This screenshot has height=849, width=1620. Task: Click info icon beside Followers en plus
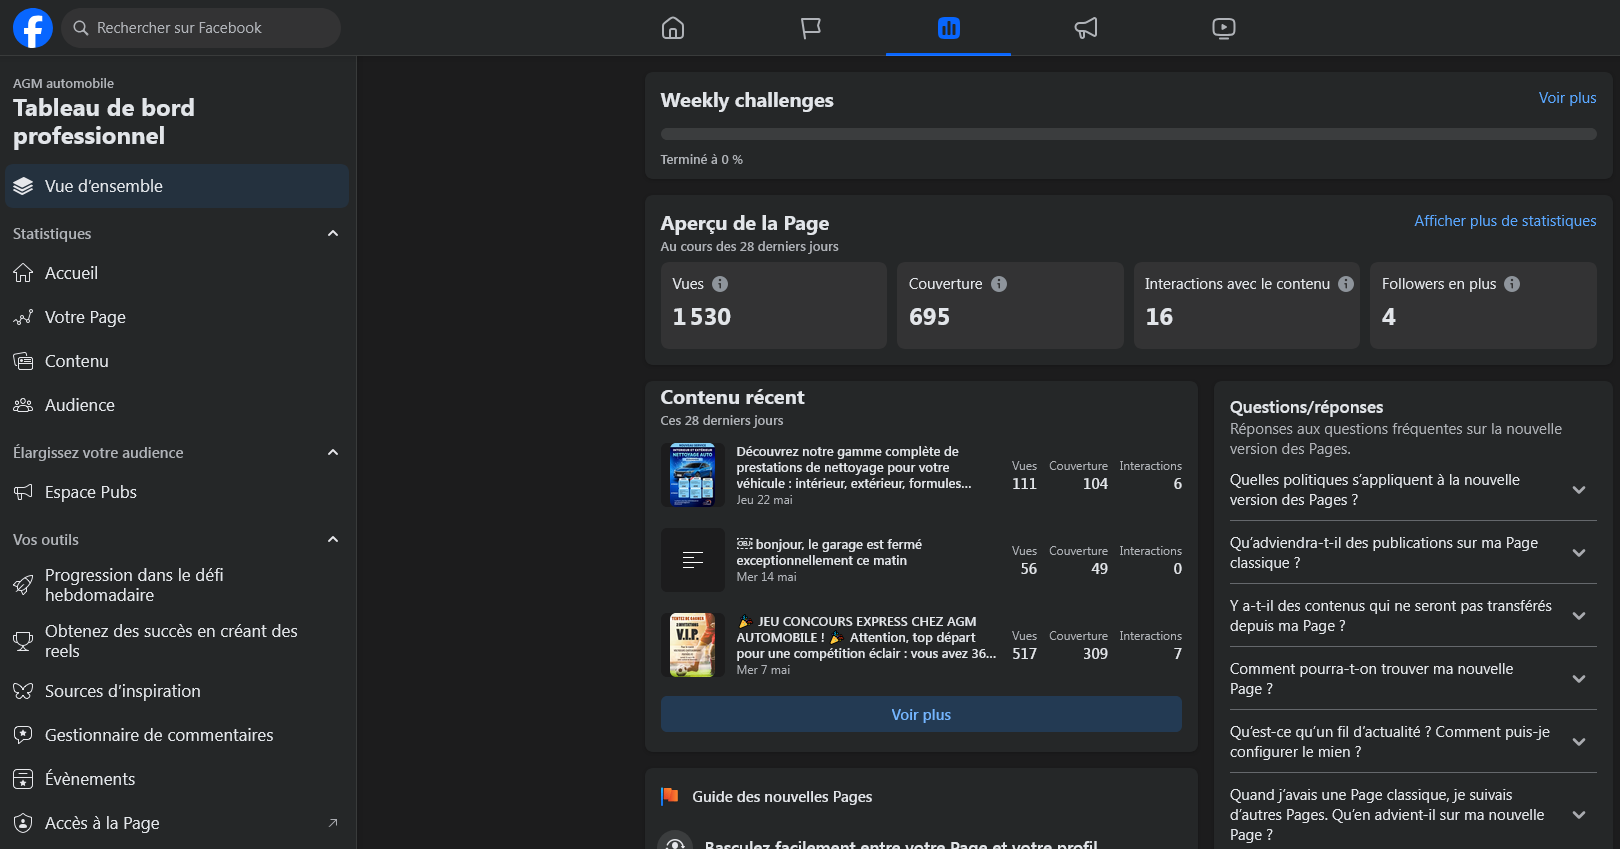pos(1512,284)
